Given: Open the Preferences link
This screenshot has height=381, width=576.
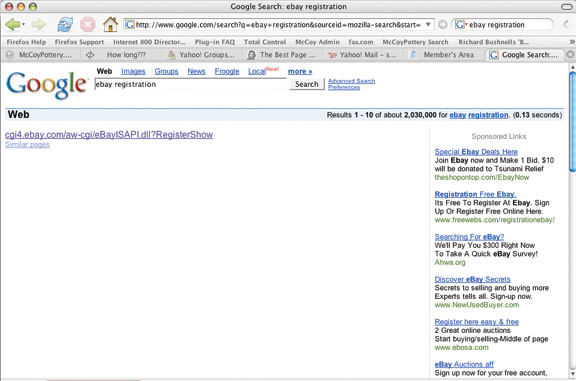Looking at the screenshot, I should coord(344,87).
